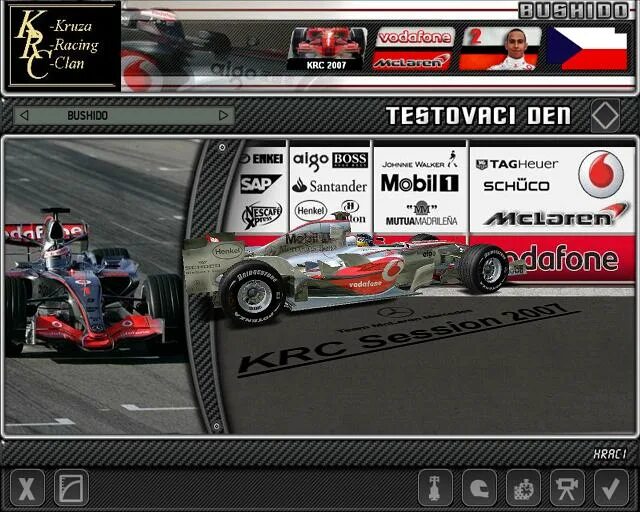The image size is (640, 512).
Task: Select the race car vehicle icon
Action: 435,487
